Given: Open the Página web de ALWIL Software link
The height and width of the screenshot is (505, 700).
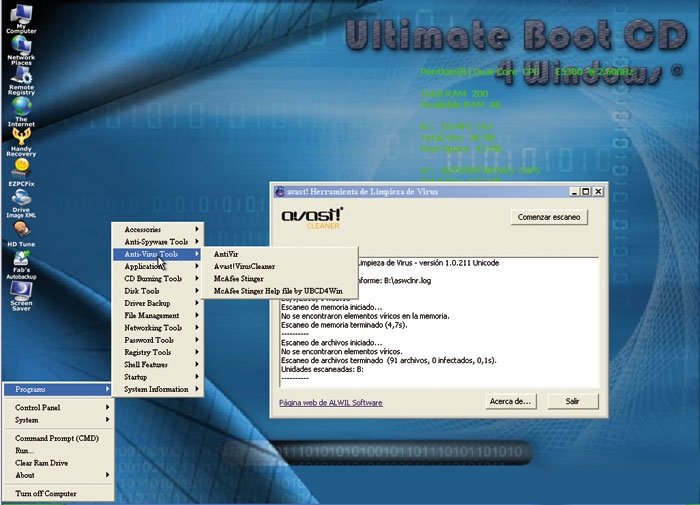Looking at the screenshot, I should [331, 402].
